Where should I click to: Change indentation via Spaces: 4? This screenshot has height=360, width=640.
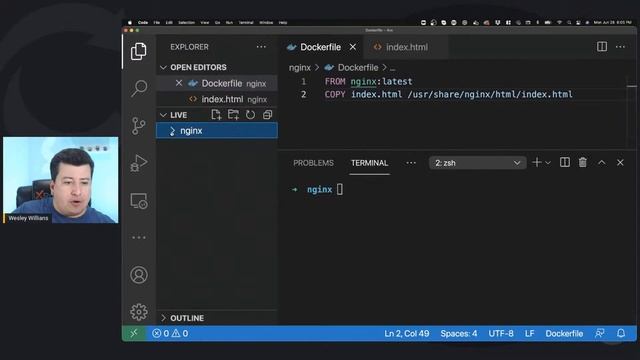point(458,333)
